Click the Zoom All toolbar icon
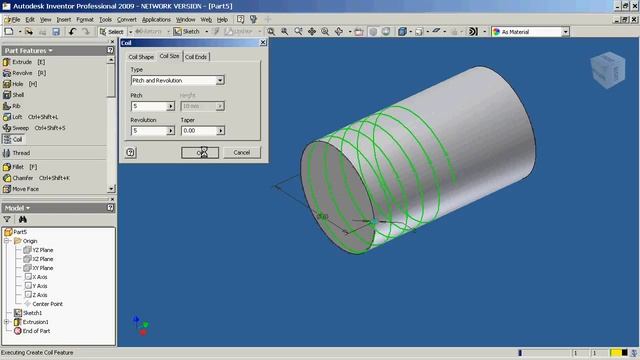The width and height of the screenshot is (640, 360). click(271, 31)
